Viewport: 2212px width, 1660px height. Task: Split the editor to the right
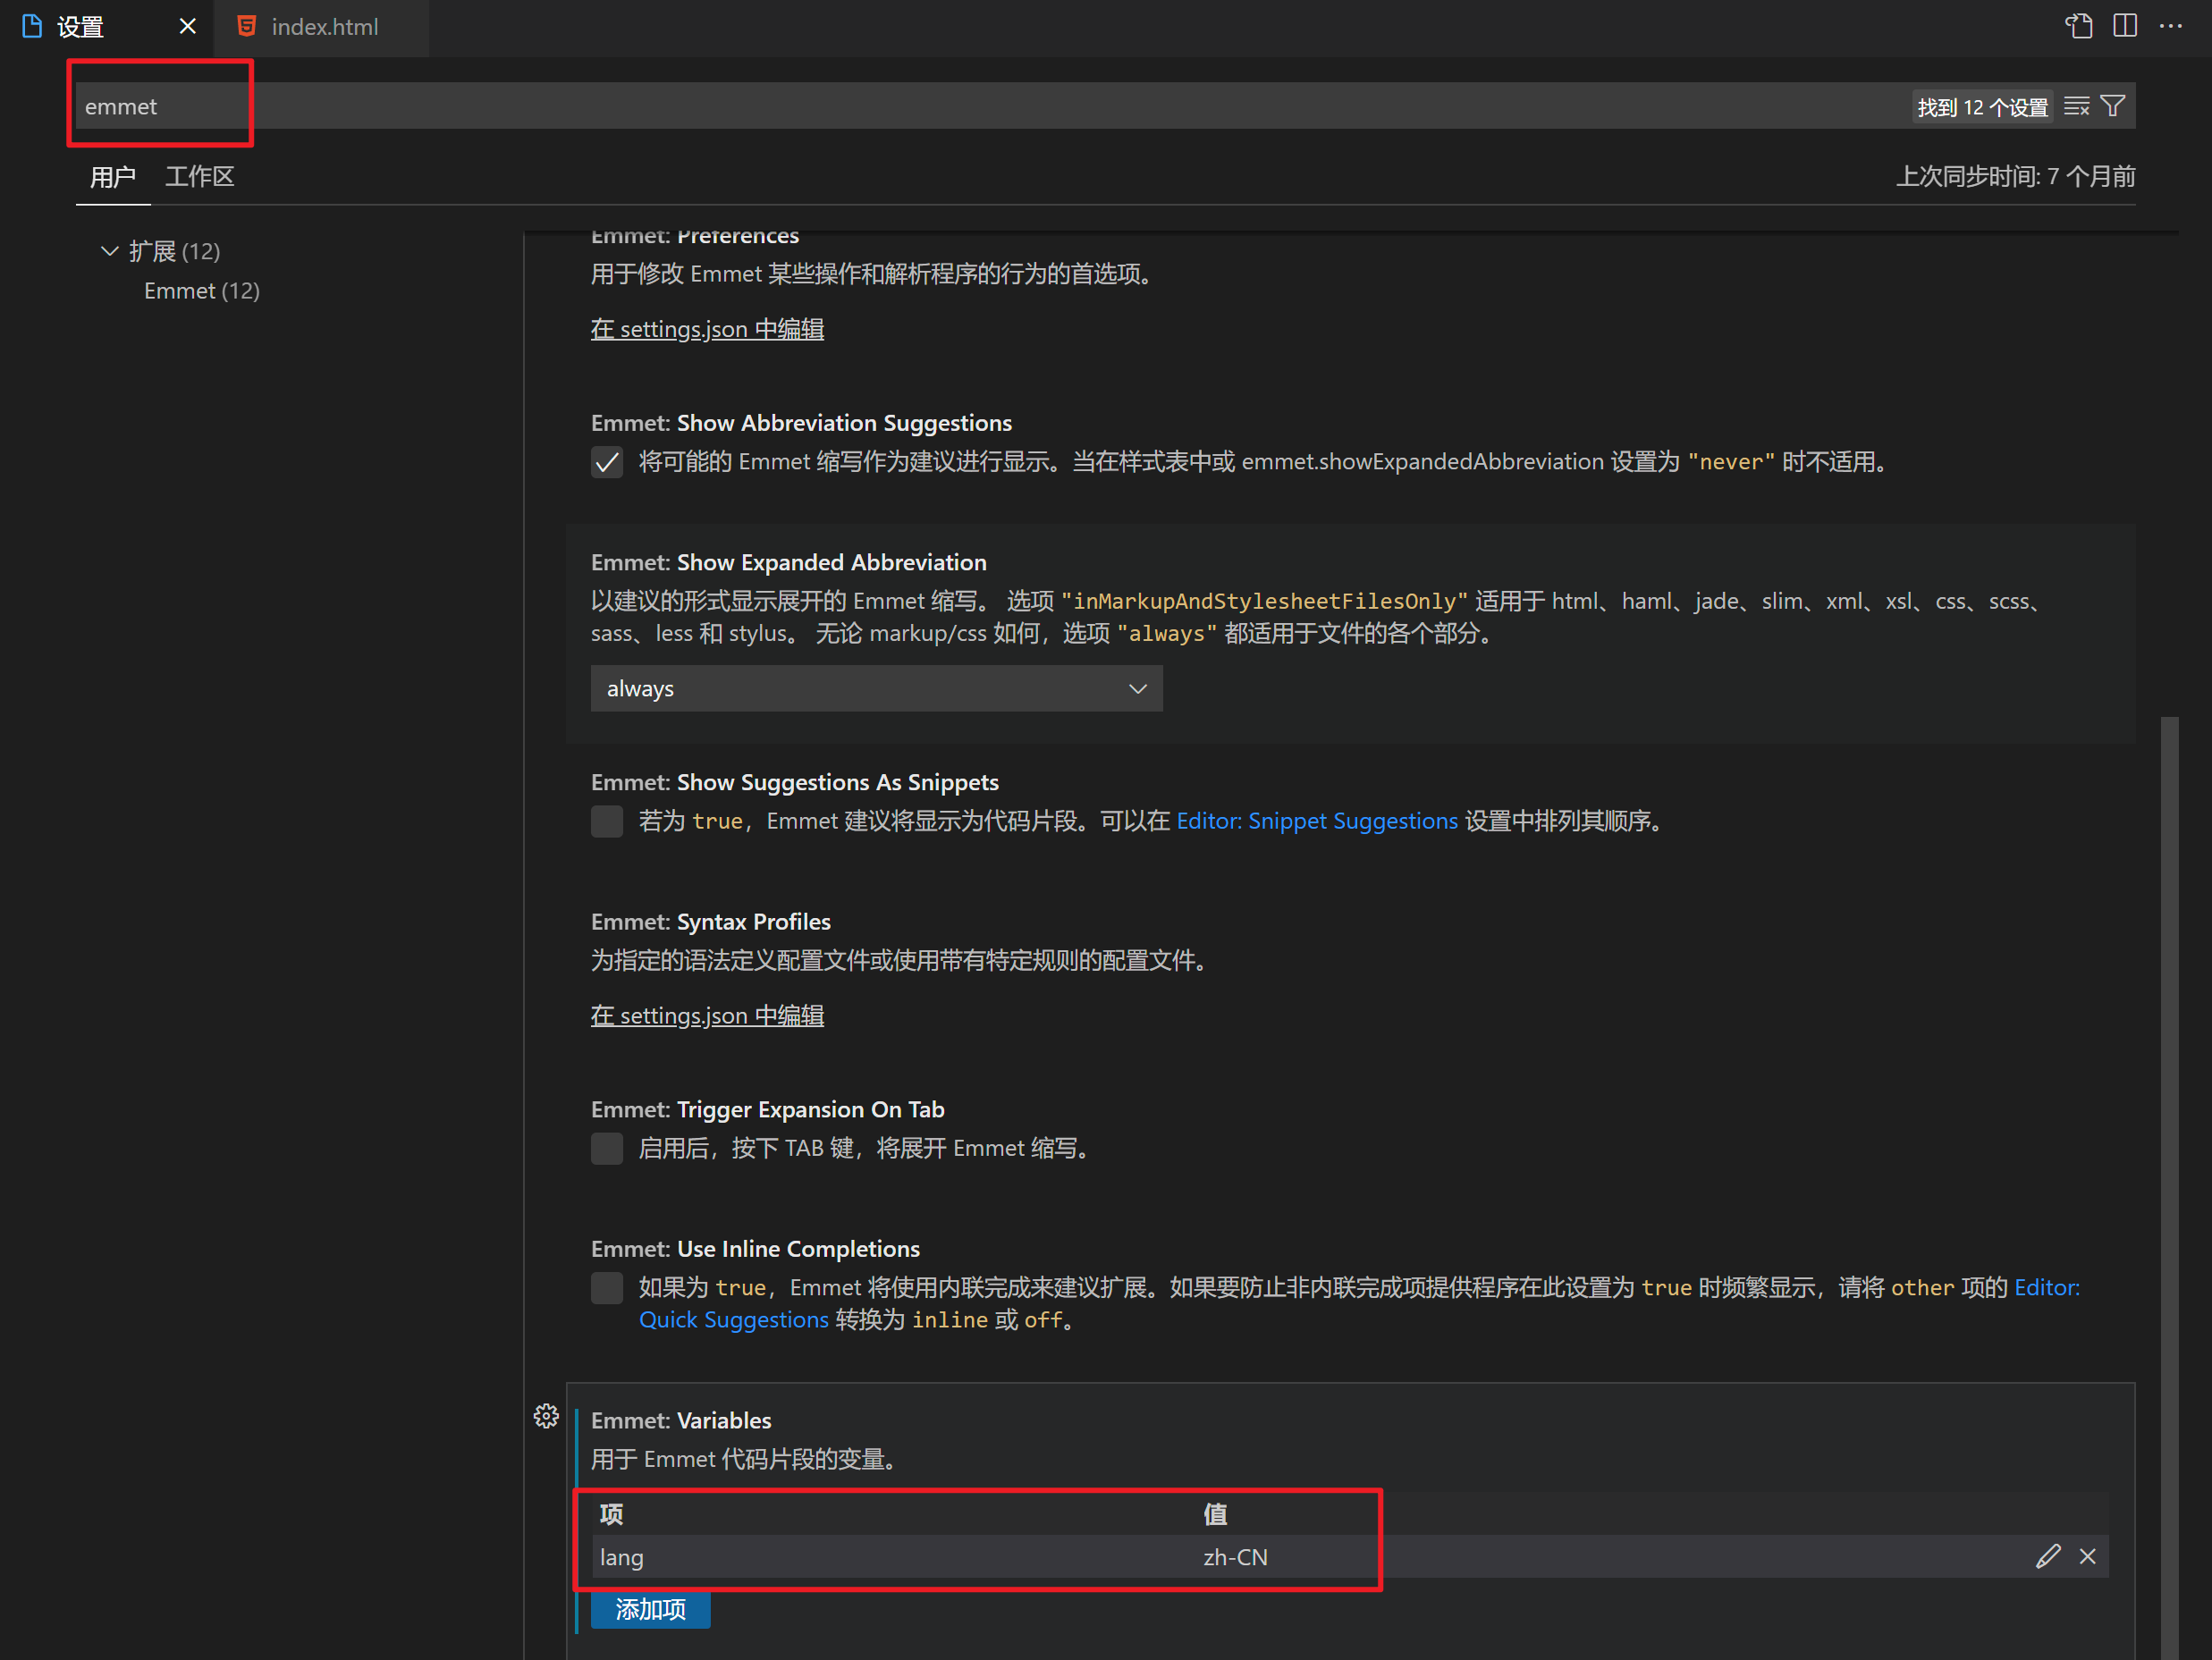[2125, 26]
